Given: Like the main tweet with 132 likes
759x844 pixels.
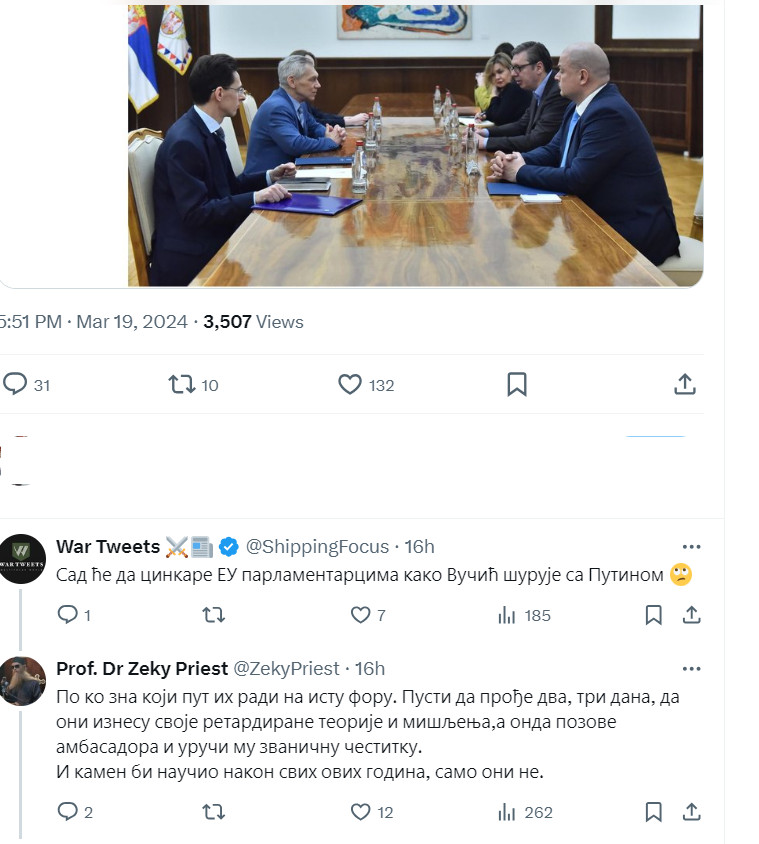Looking at the screenshot, I should pyautogui.click(x=349, y=384).
